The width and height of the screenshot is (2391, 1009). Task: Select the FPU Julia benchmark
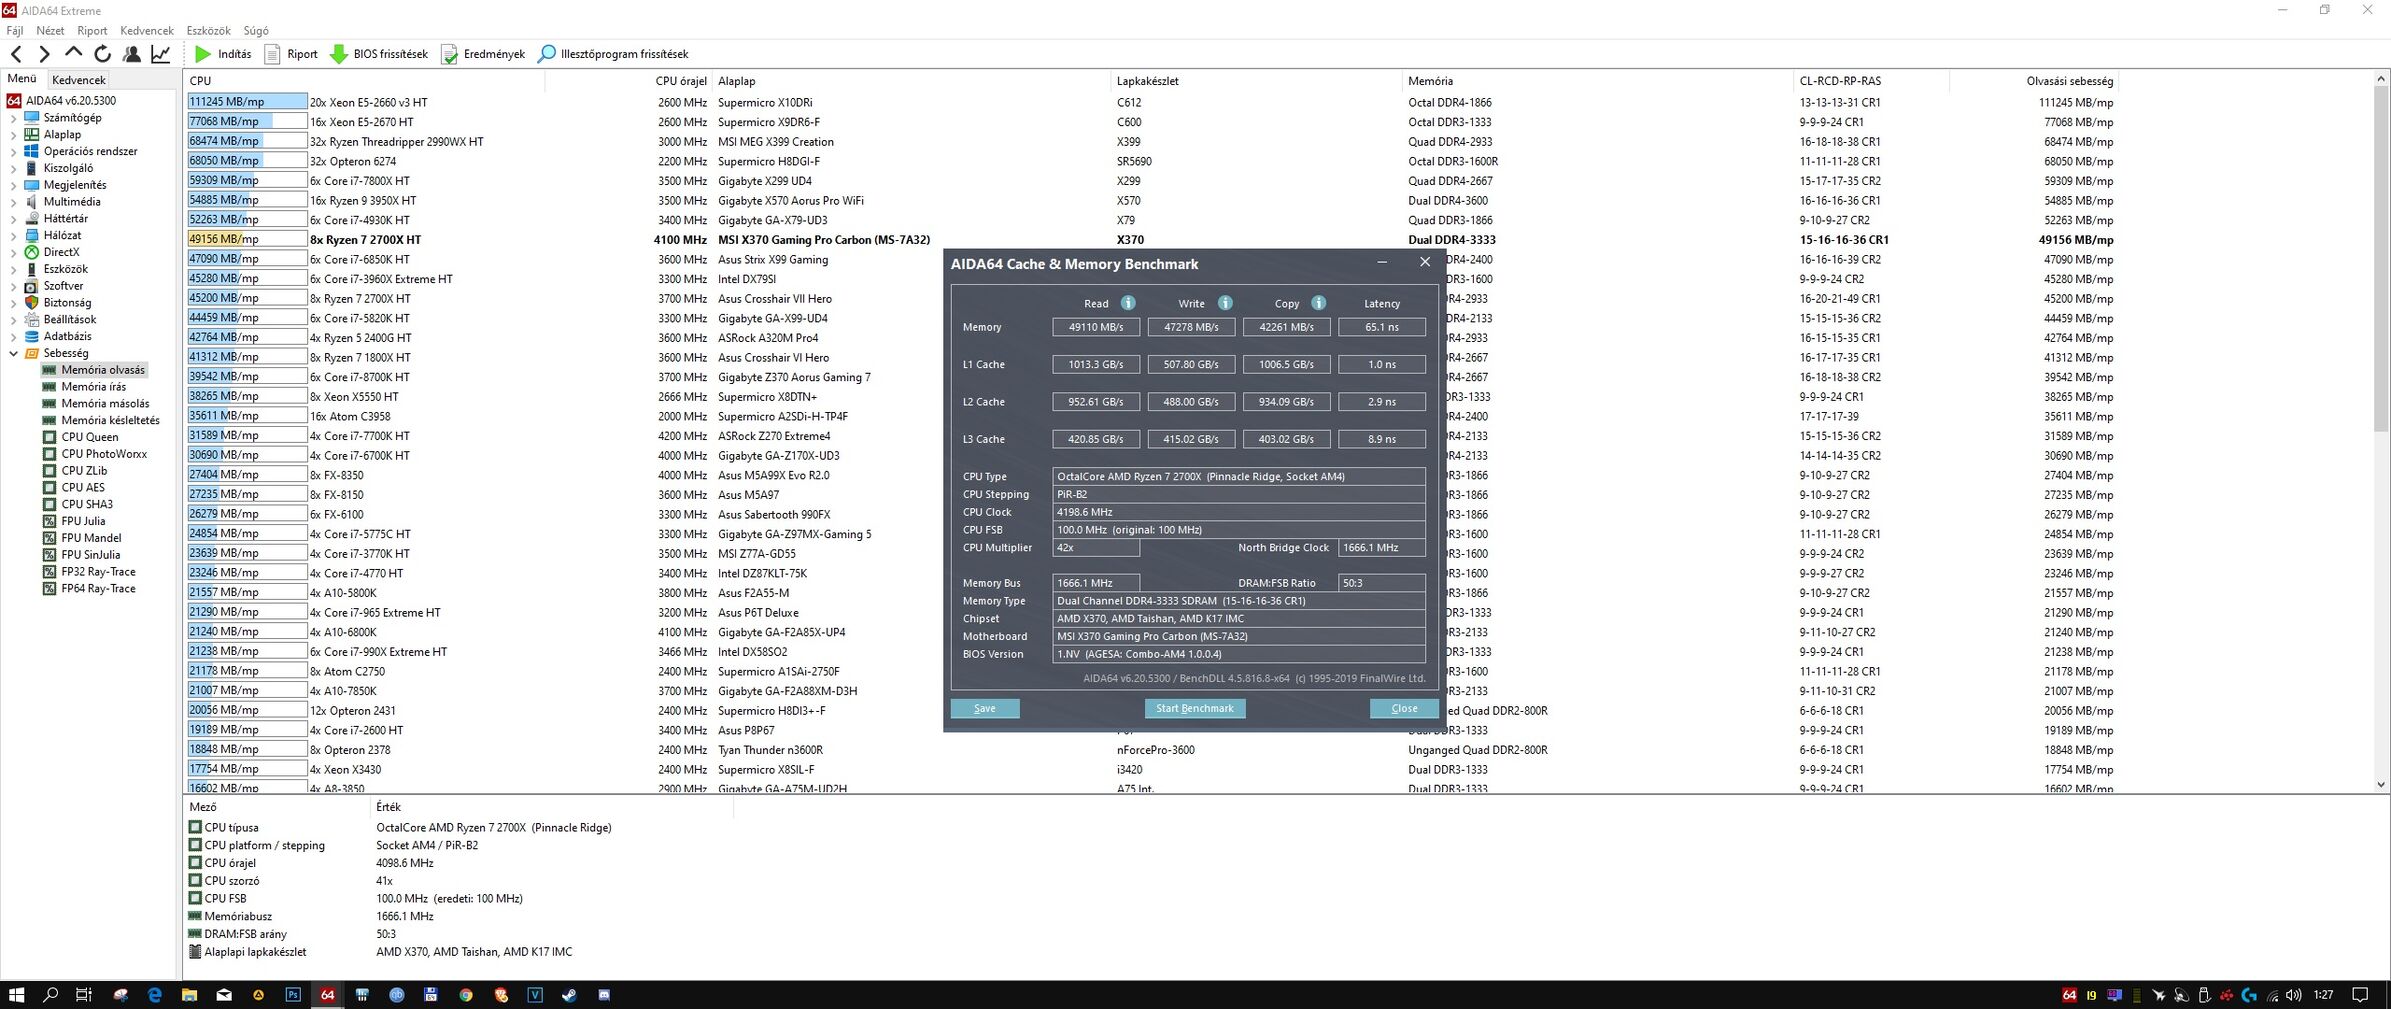click(x=83, y=521)
